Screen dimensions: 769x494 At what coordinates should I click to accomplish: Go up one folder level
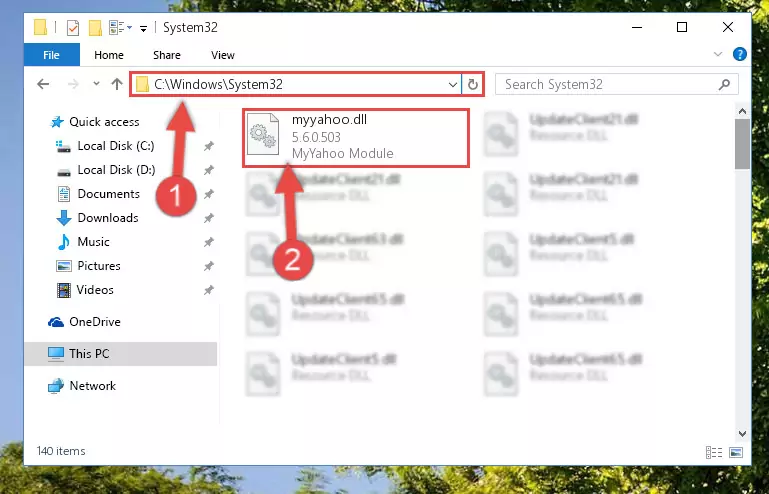tap(117, 84)
